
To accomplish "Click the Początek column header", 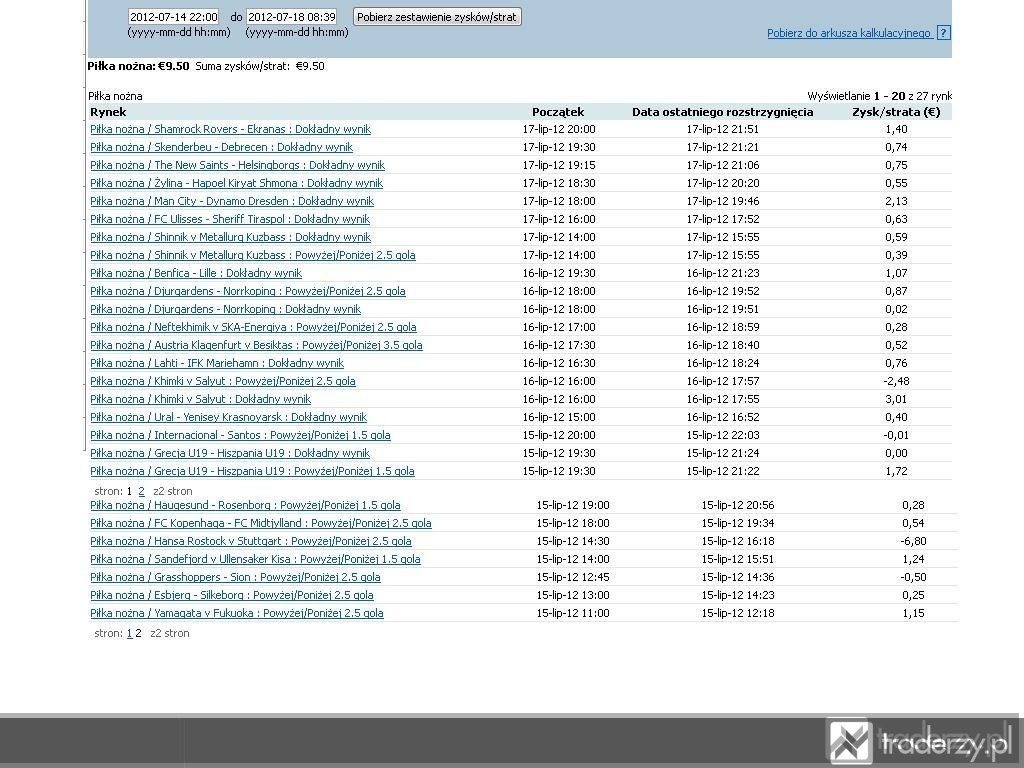I will click(x=558, y=112).
